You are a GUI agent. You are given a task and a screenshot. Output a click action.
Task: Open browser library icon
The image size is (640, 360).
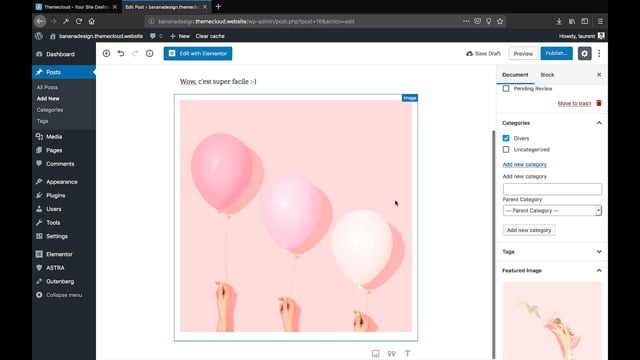[572, 21]
